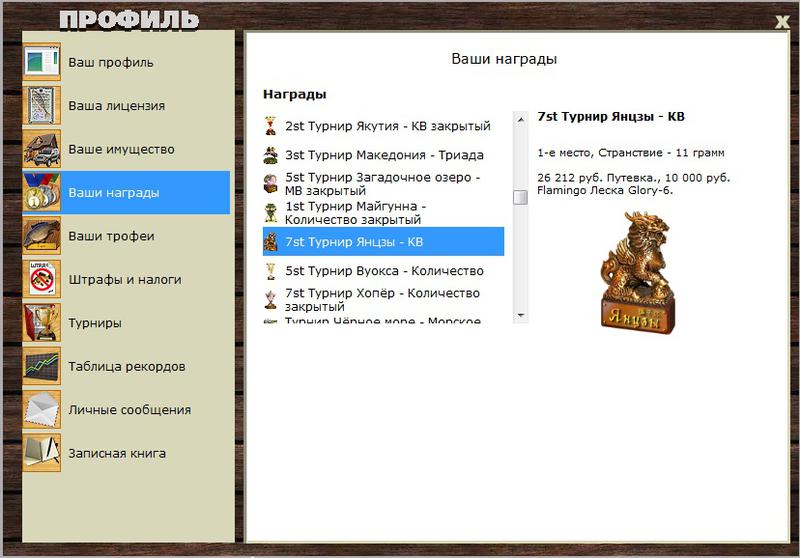Open Ваш профиль menu item
Viewport: 800px width, 558px height.
(x=126, y=62)
